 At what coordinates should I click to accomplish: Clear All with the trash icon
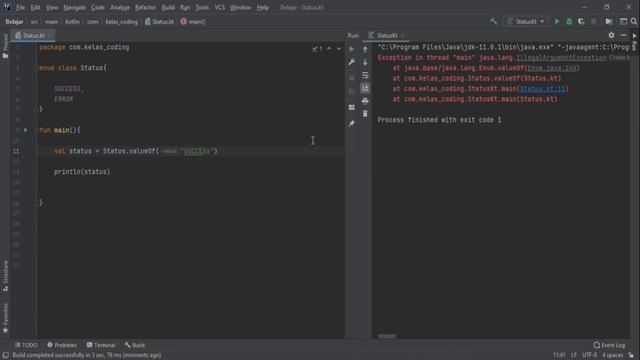point(365,113)
